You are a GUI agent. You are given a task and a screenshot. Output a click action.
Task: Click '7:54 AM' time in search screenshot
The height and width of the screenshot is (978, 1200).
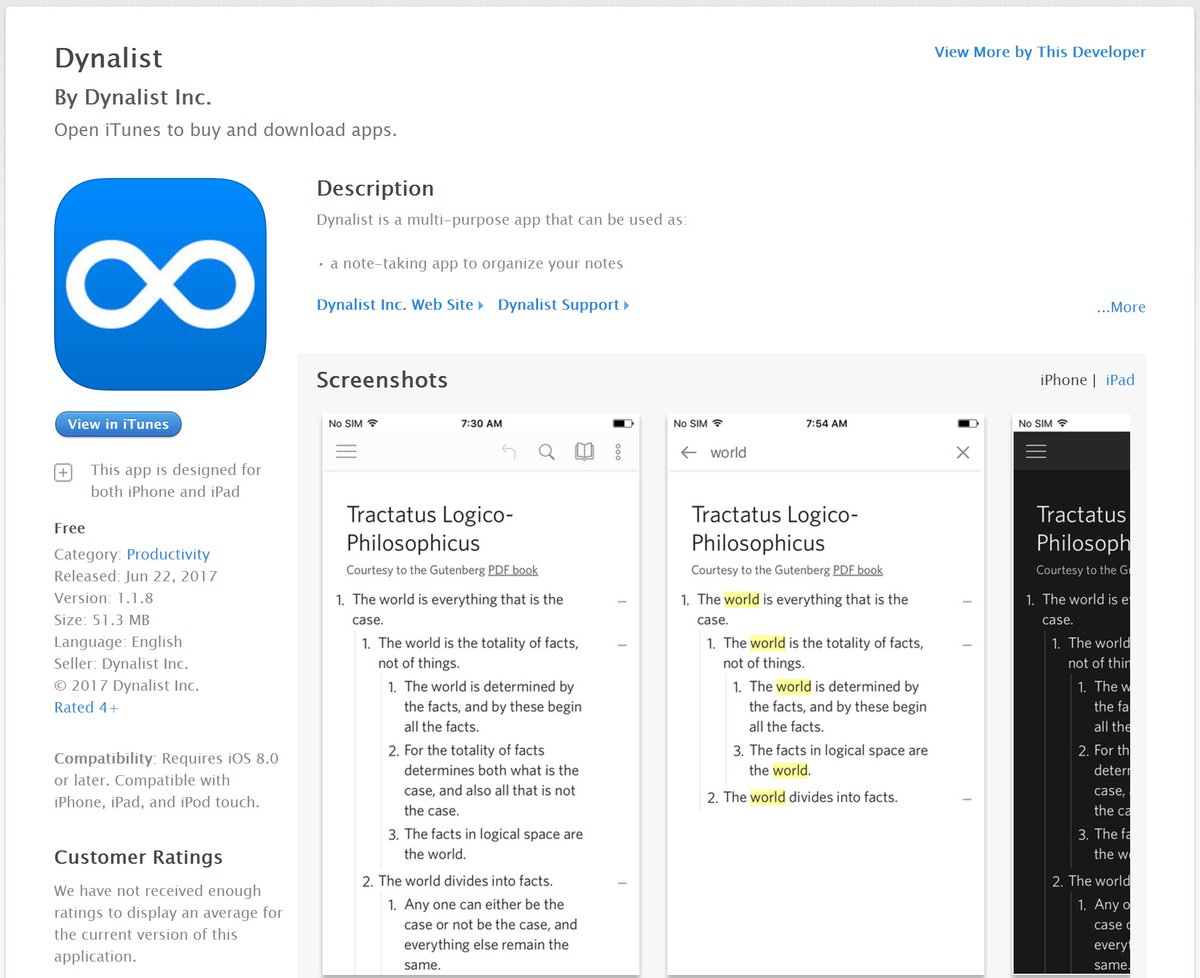[826, 423]
